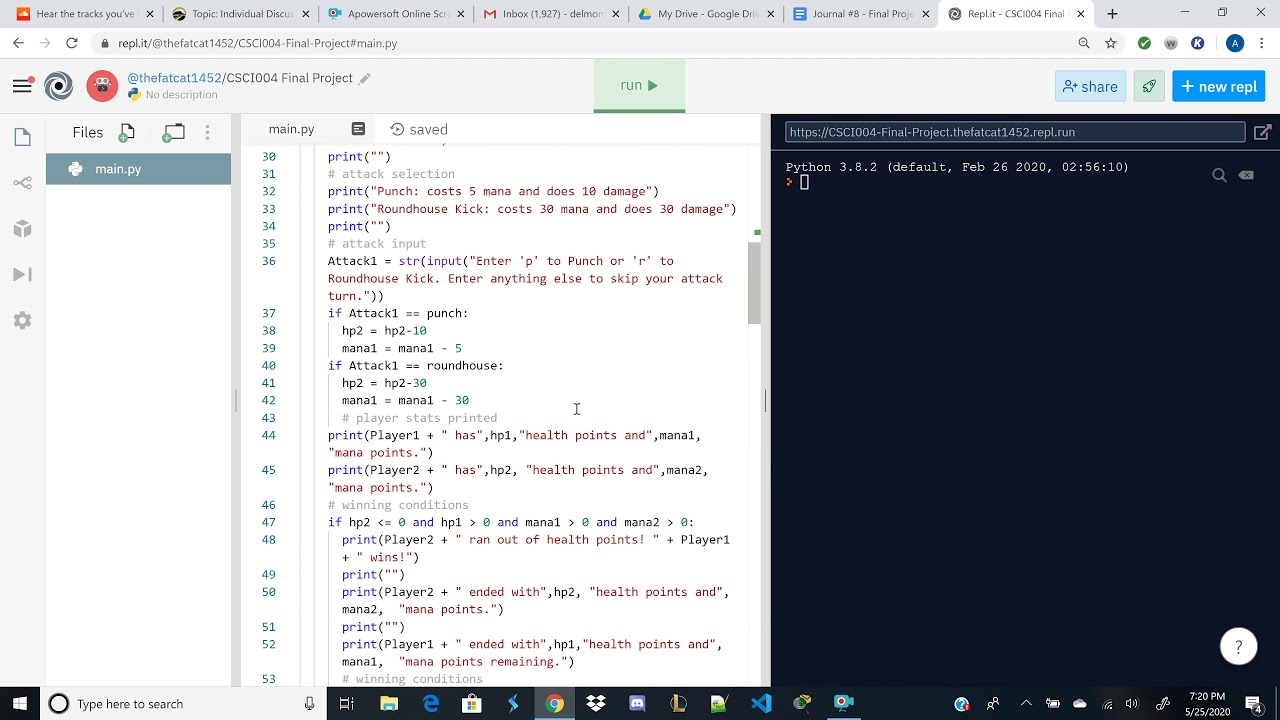
Task: Click the Python console prompt
Action: pyautogui.click(x=803, y=182)
